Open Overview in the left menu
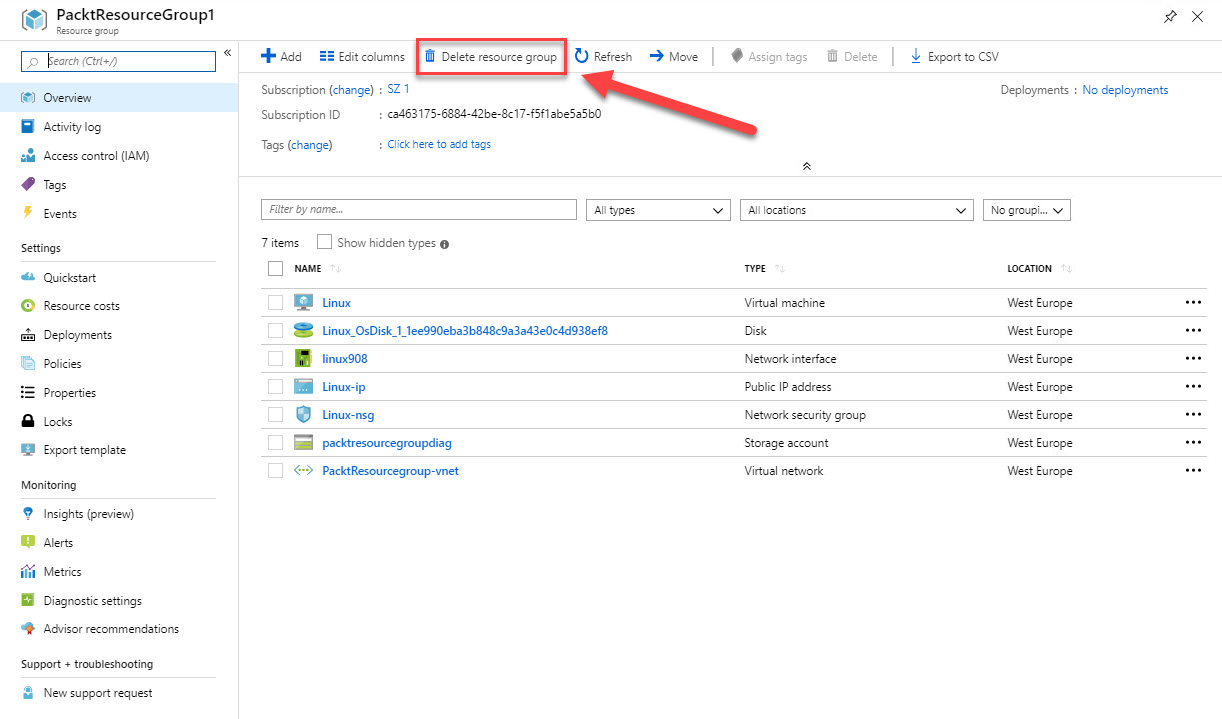This screenshot has width=1222, height=719. (x=119, y=98)
